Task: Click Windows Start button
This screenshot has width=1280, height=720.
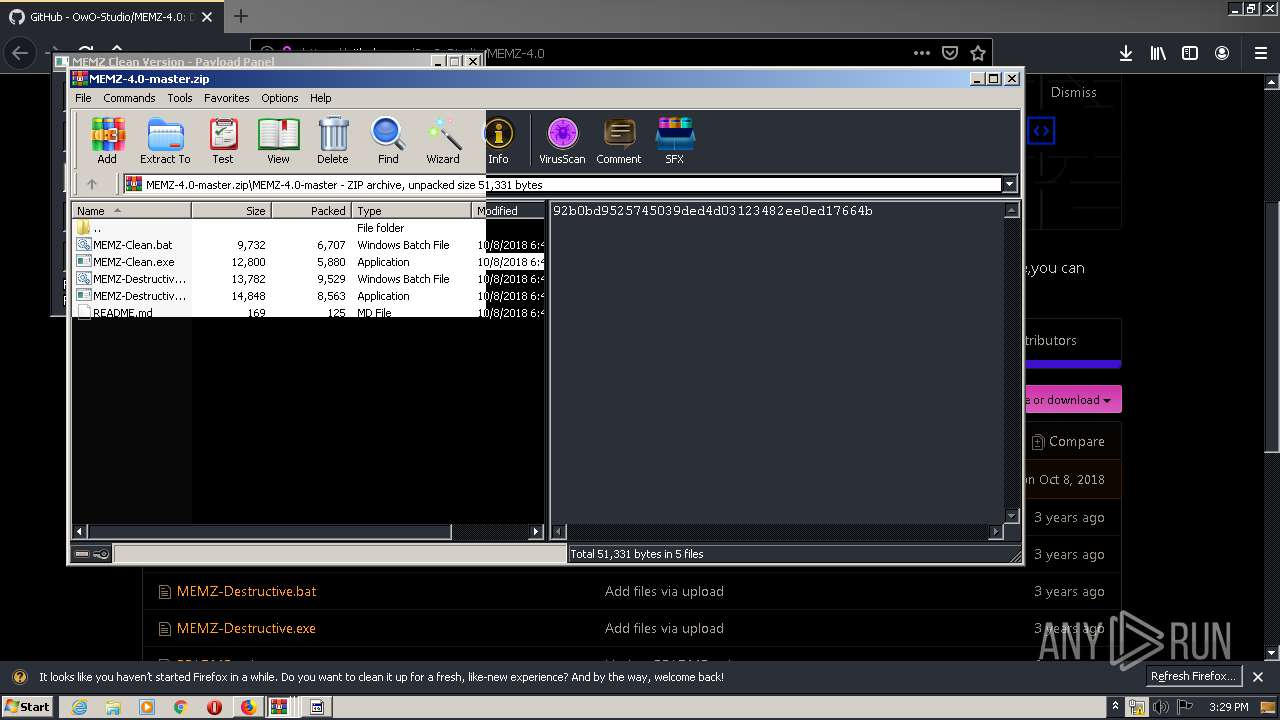Action: [x=28, y=707]
